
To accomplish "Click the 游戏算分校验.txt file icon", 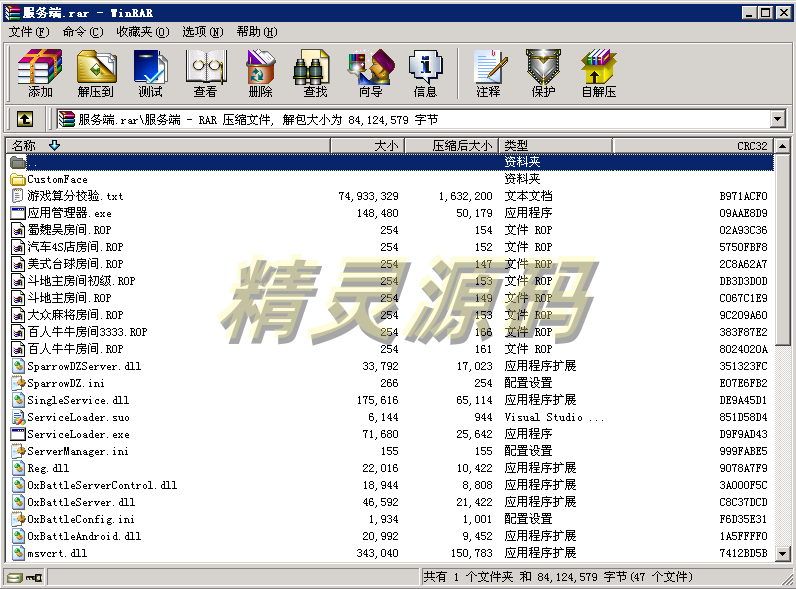I will [x=18, y=196].
